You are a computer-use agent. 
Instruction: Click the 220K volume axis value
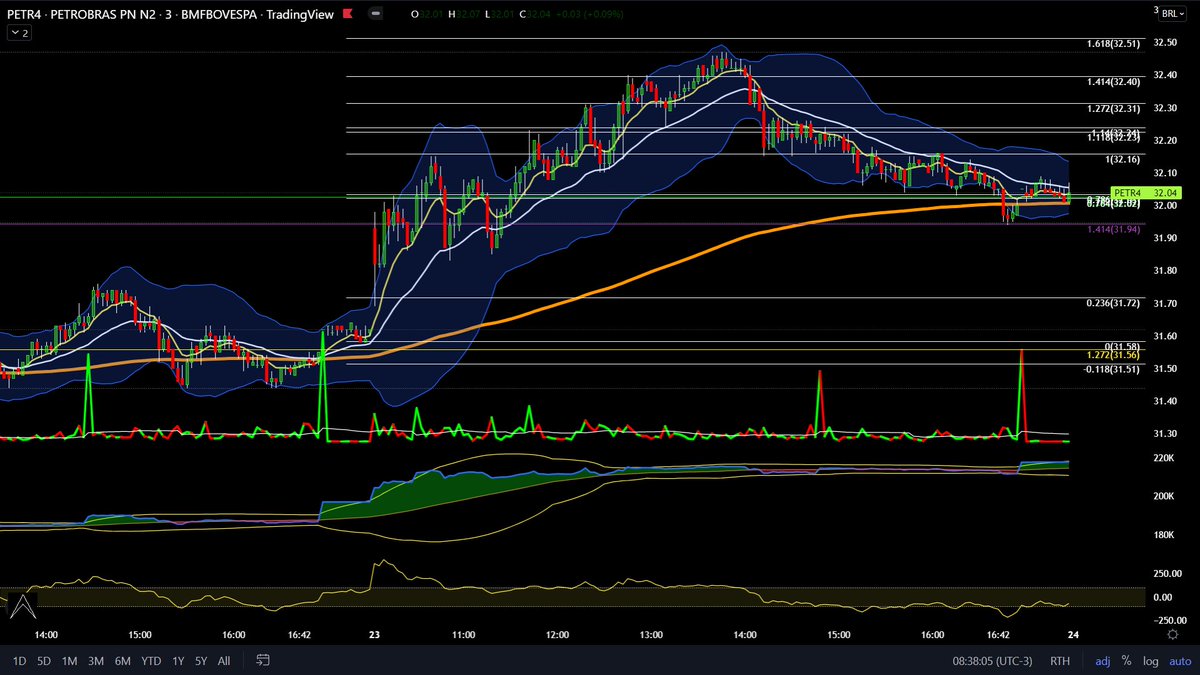(x=1164, y=457)
